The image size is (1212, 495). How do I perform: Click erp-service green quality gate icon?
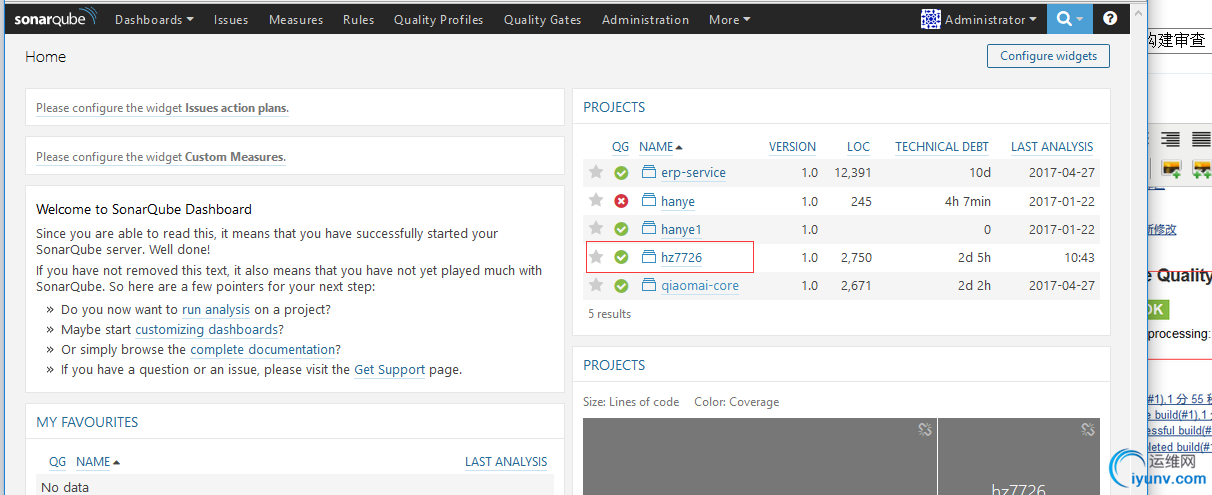click(x=621, y=173)
